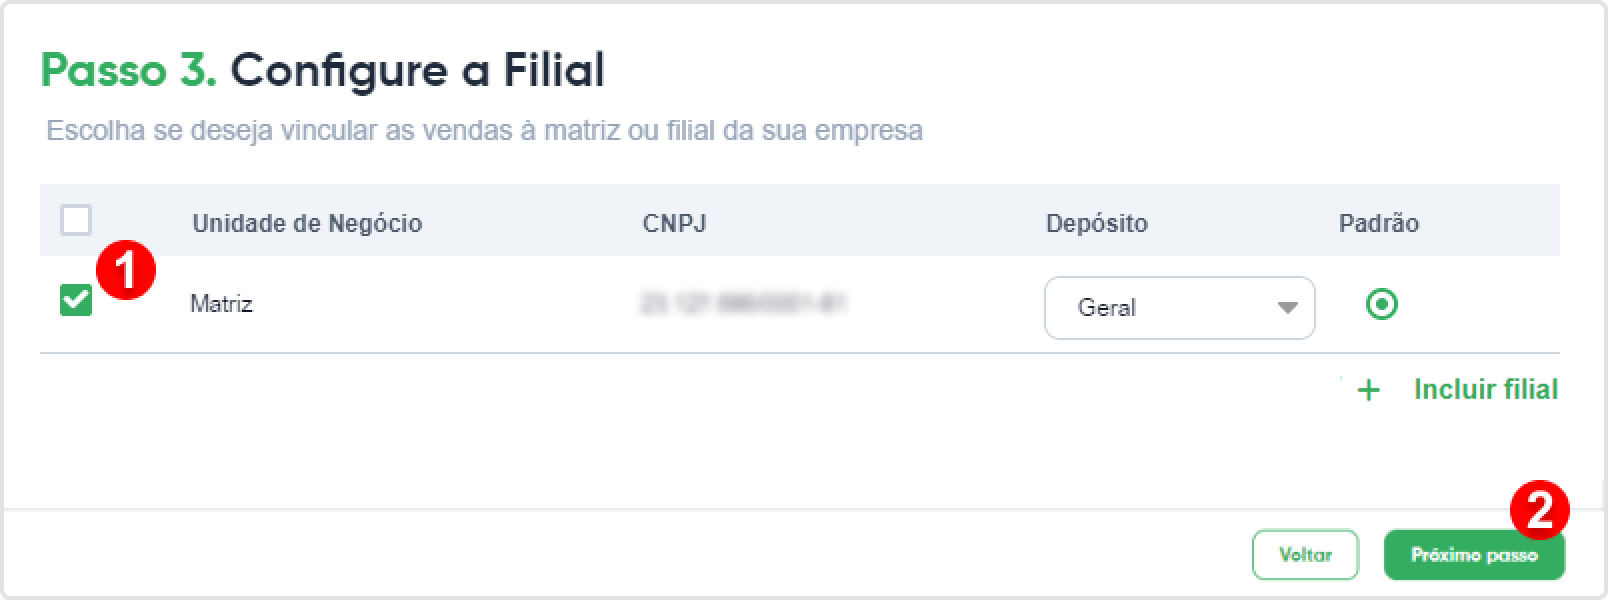Click the red step marker number 1
The width and height of the screenshot is (1608, 600).
125,271
